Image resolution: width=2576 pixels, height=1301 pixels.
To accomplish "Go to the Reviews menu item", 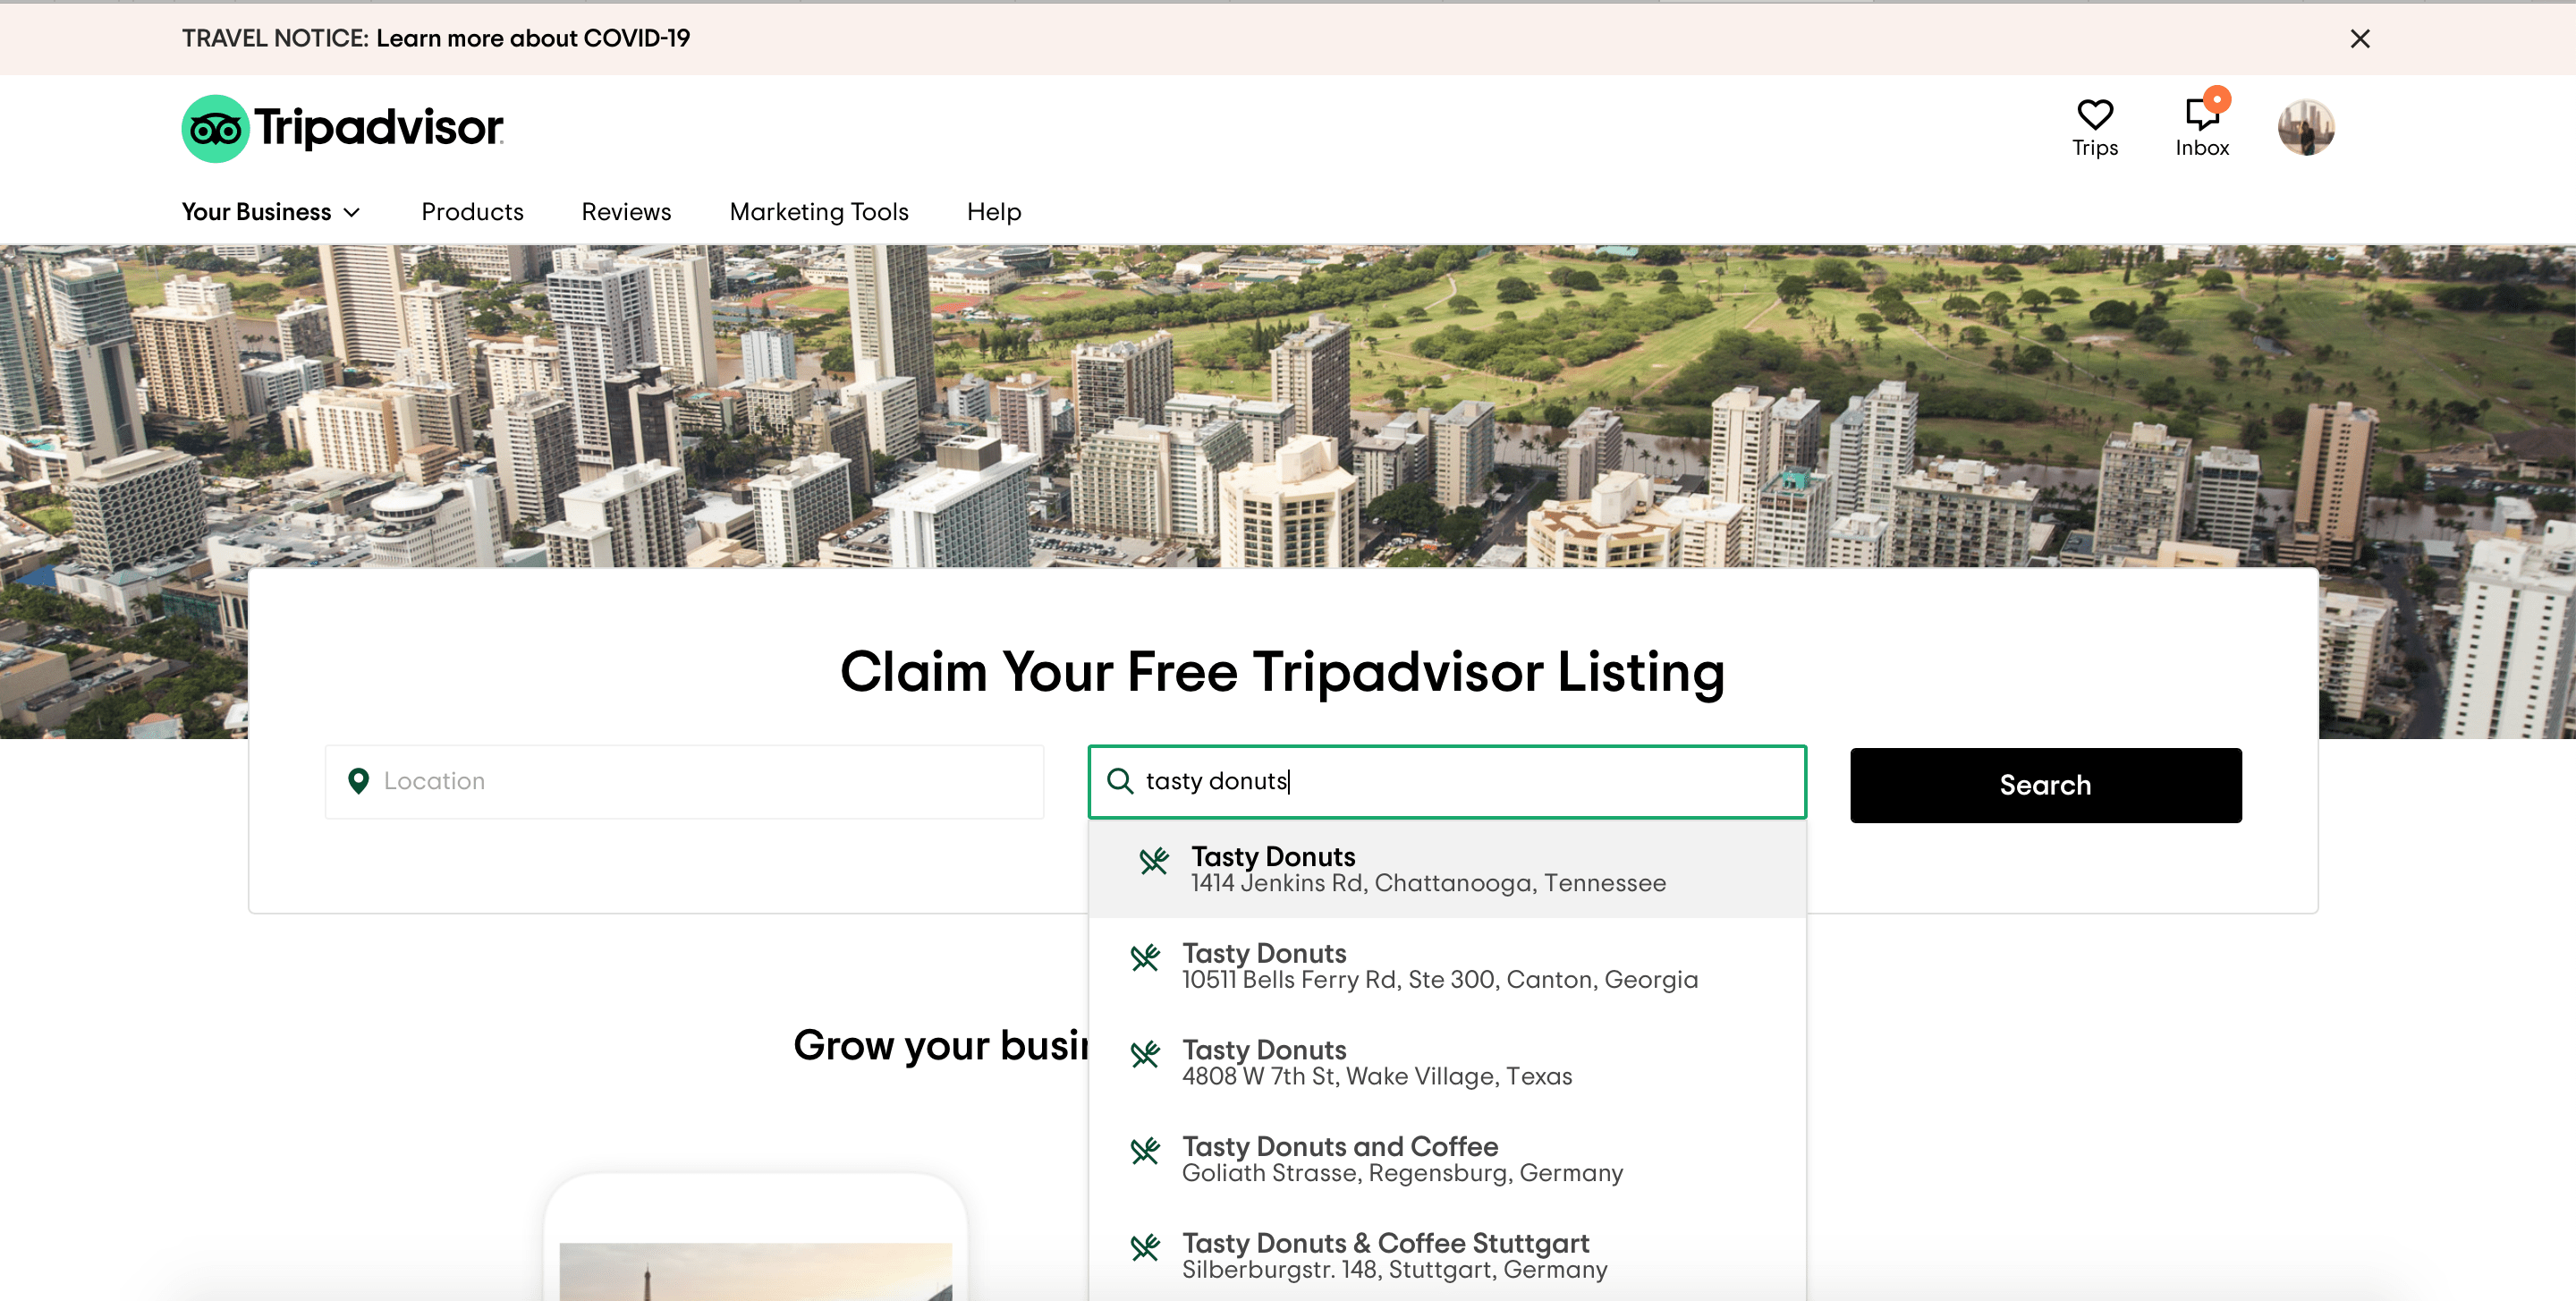I will [x=626, y=212].
